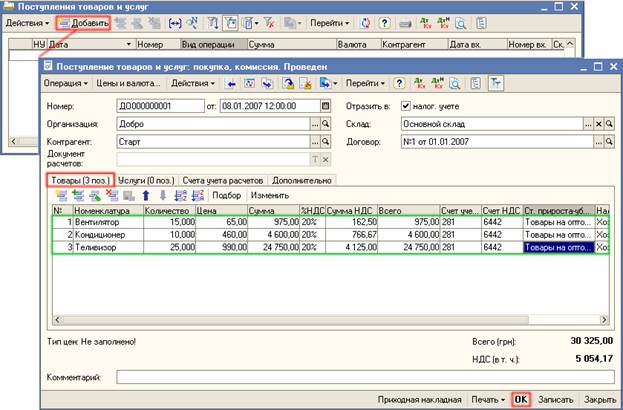
Task: Open the Действия menu in list window
Action: [26, 21]
